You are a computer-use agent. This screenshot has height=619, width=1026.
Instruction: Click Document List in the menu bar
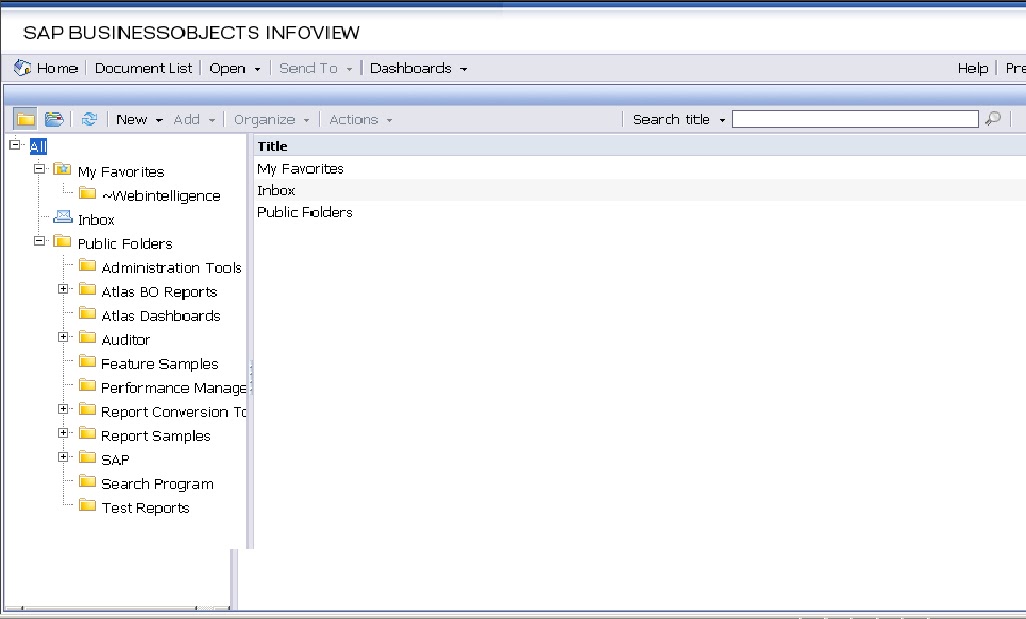pos(143,68)
